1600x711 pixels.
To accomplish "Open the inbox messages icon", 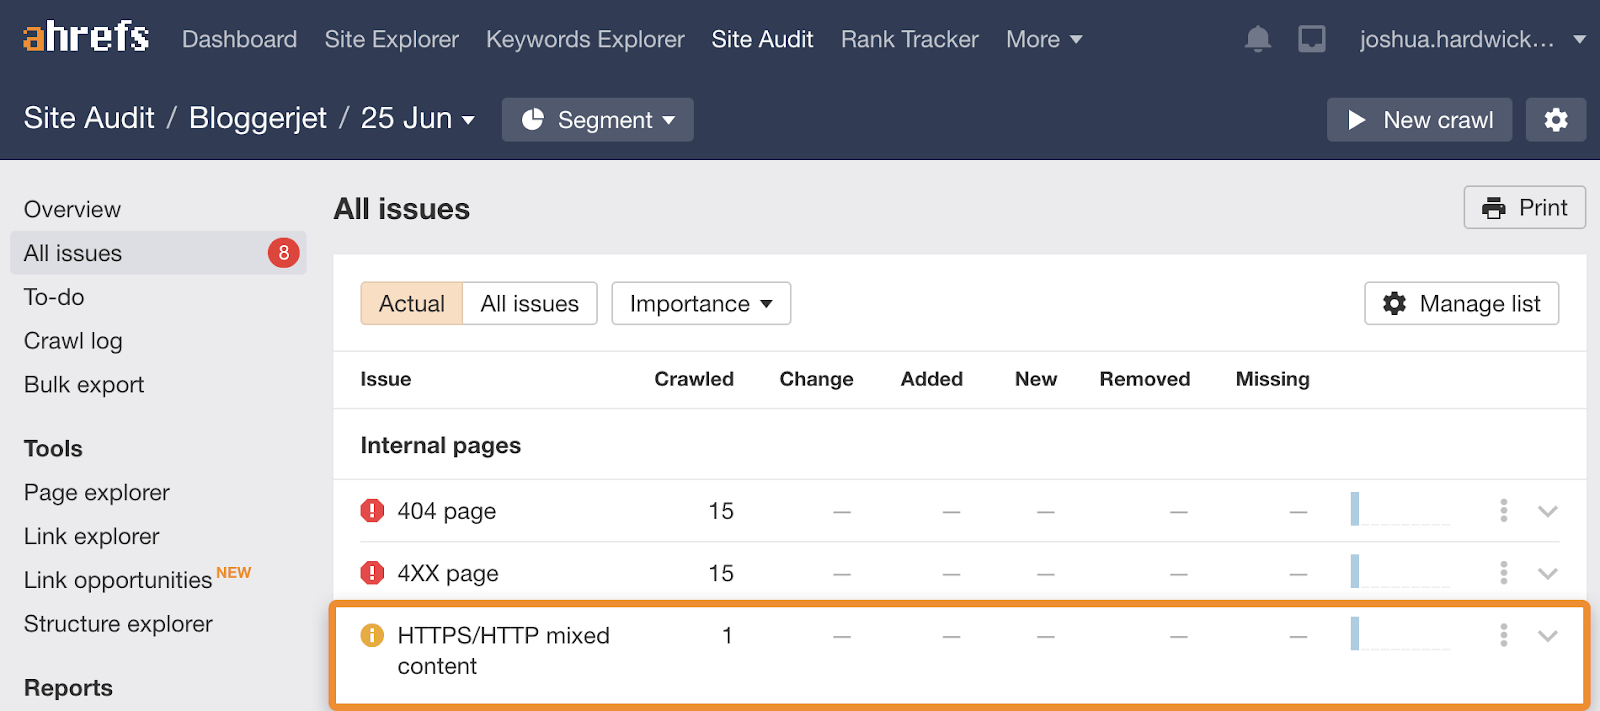I will tap(1312, 39).
